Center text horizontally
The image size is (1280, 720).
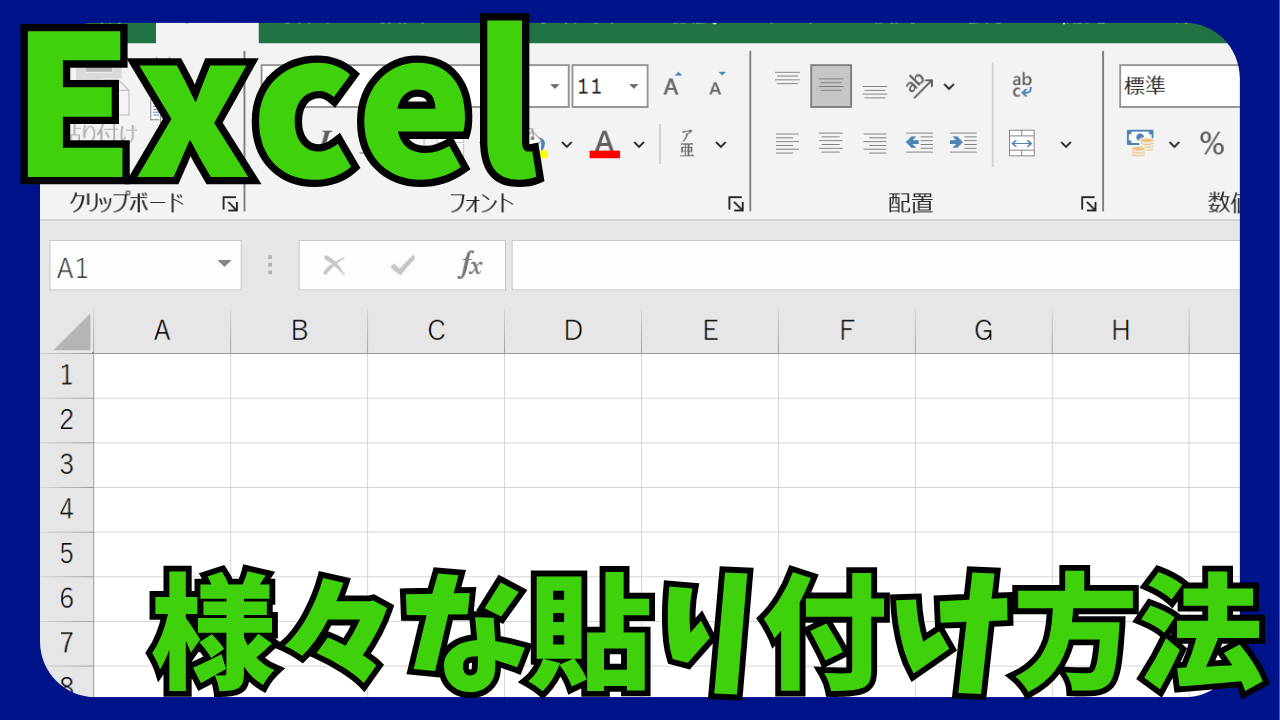pyautogui.click(x=831, y=144)
